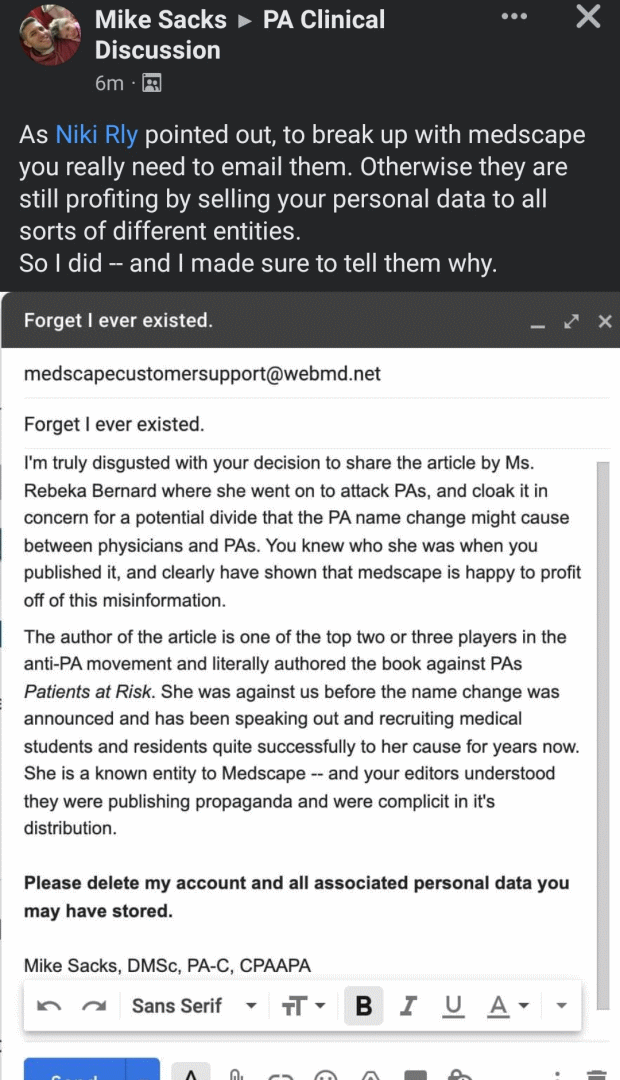Minimize the compose email window
This screenshot has height=1080, width=620.
click(537, 322)
